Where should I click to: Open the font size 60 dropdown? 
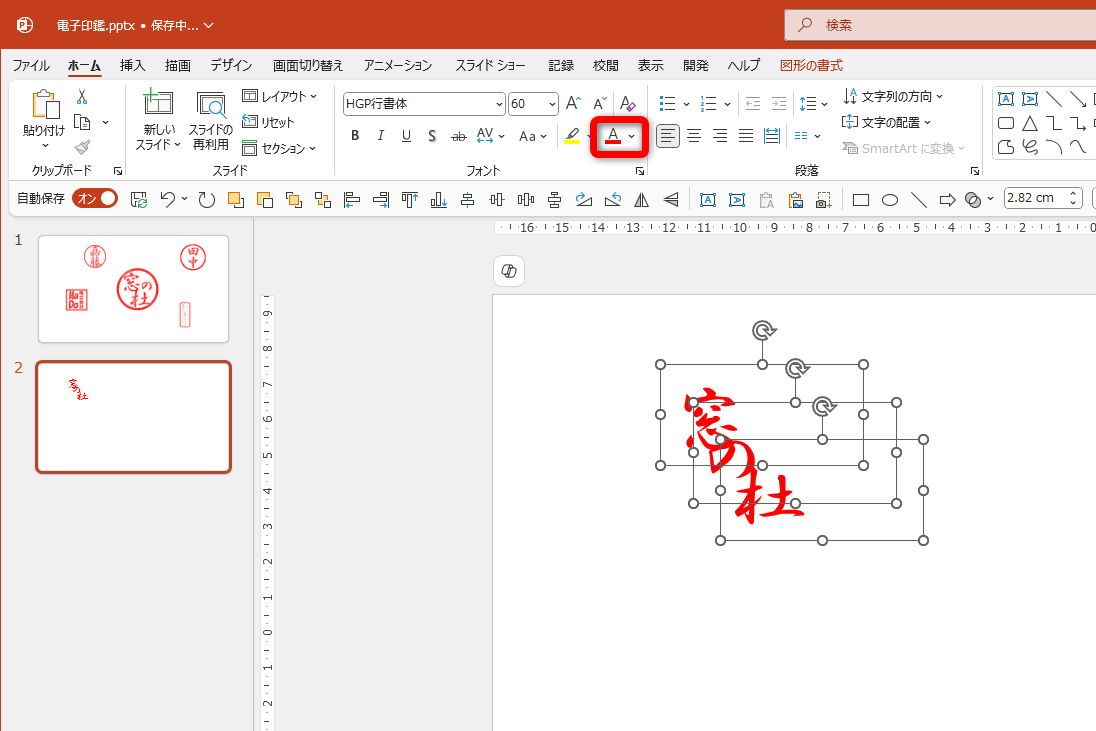point(552,104)
